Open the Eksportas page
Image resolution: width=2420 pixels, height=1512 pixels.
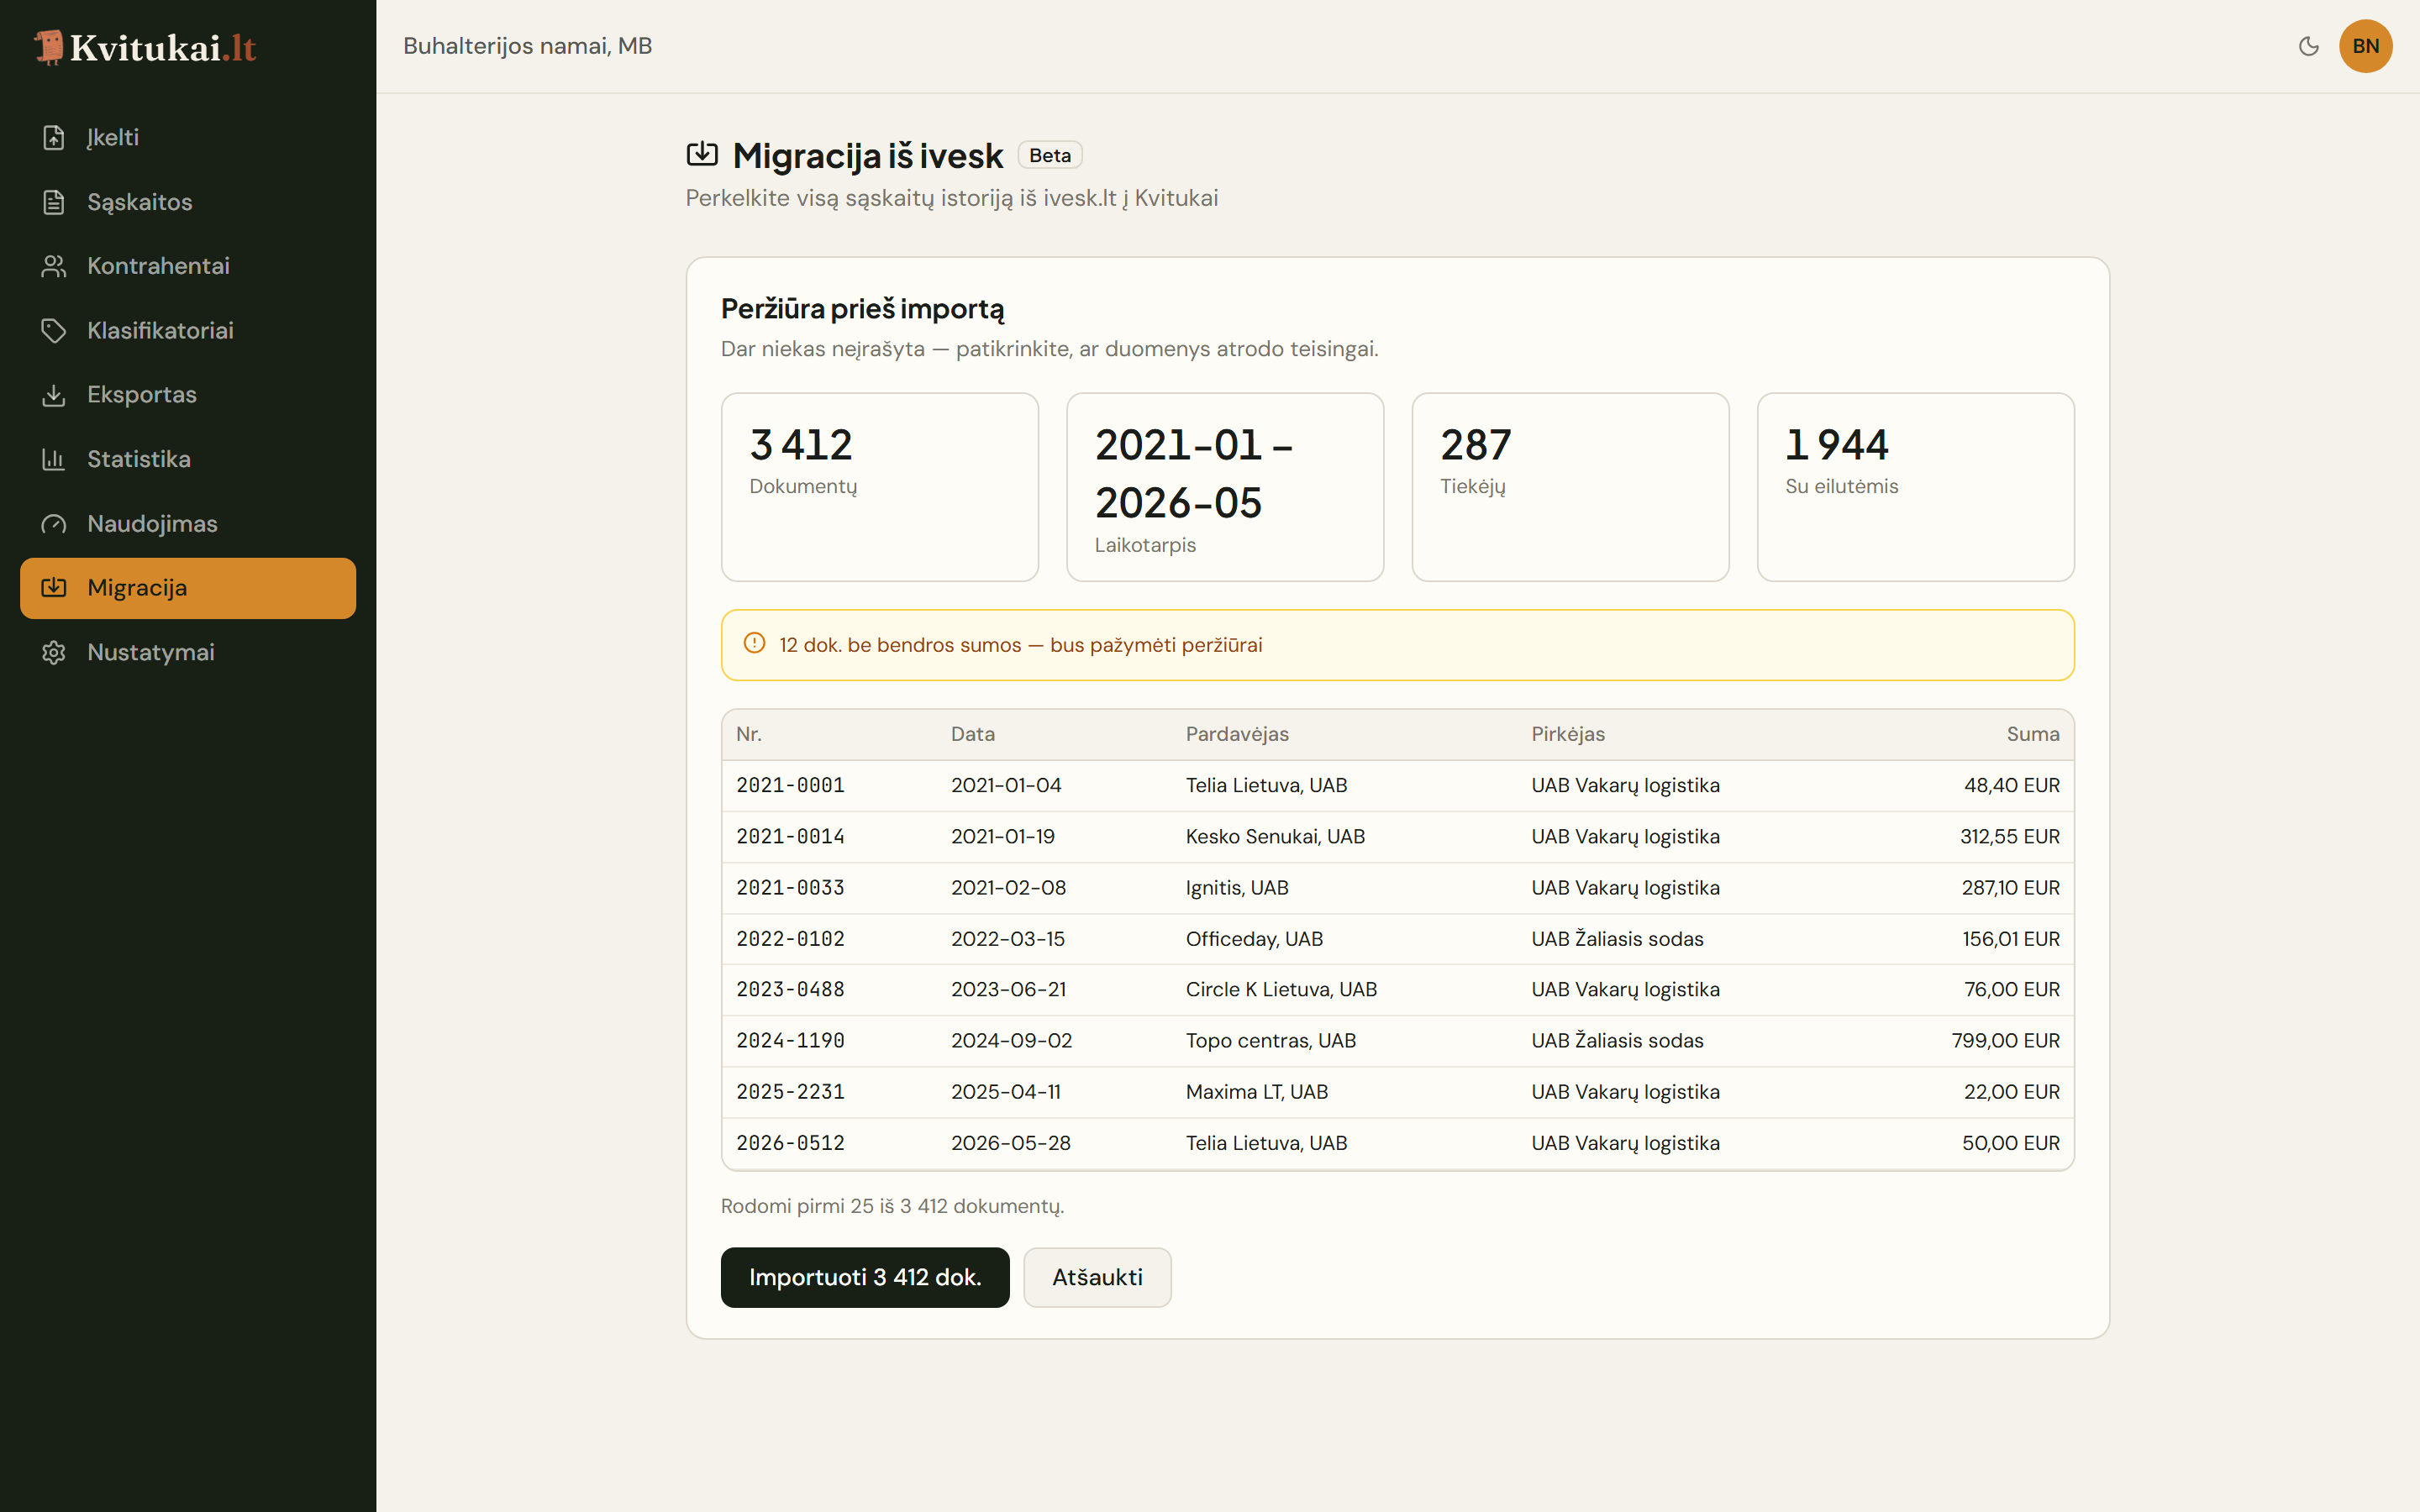tap(188, 395)
